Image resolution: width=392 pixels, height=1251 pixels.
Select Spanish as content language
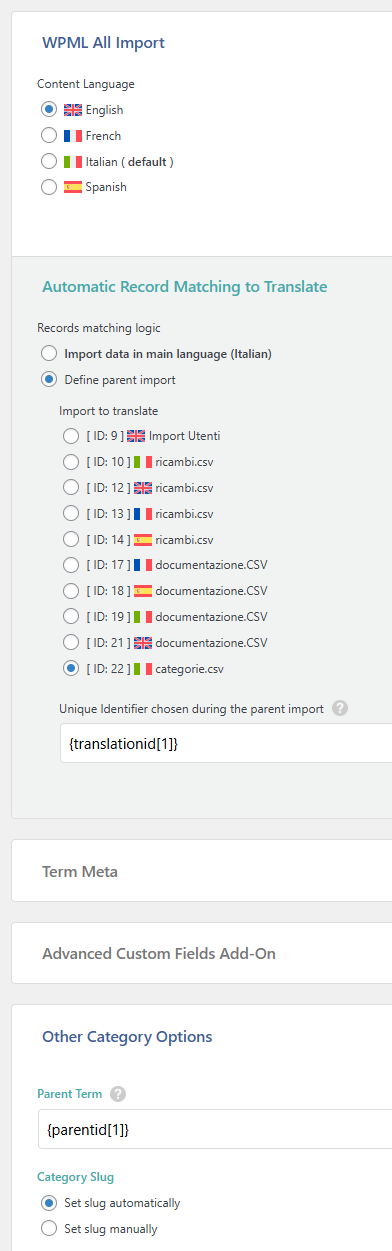coord(49,187)
